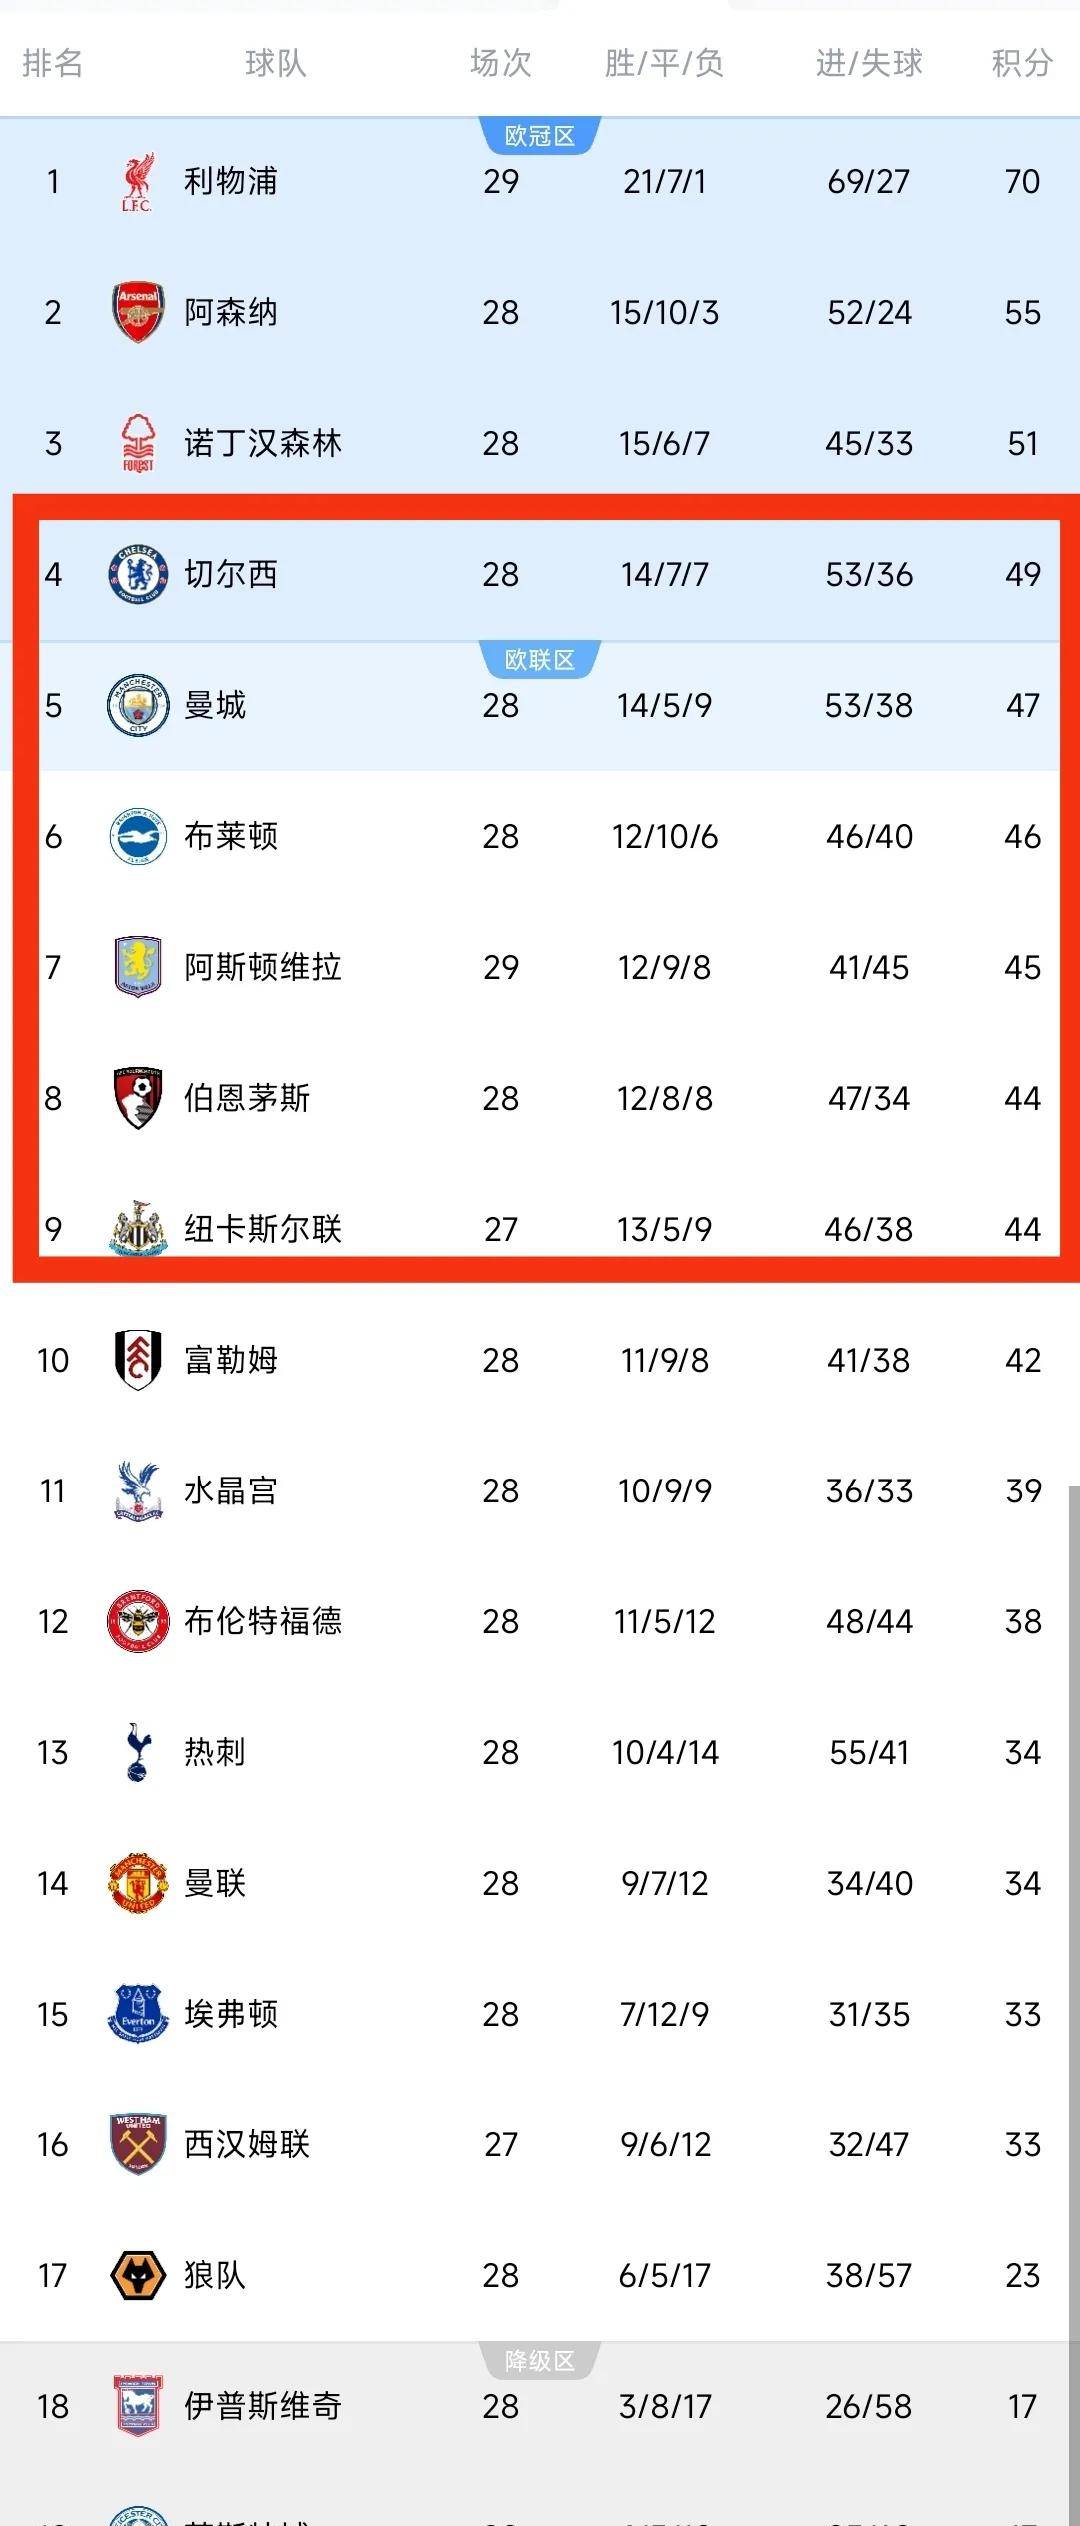Screen dimensions: 1080x2526
Task: Tap the Brighton club crest
Action: [x=137, y=836]
